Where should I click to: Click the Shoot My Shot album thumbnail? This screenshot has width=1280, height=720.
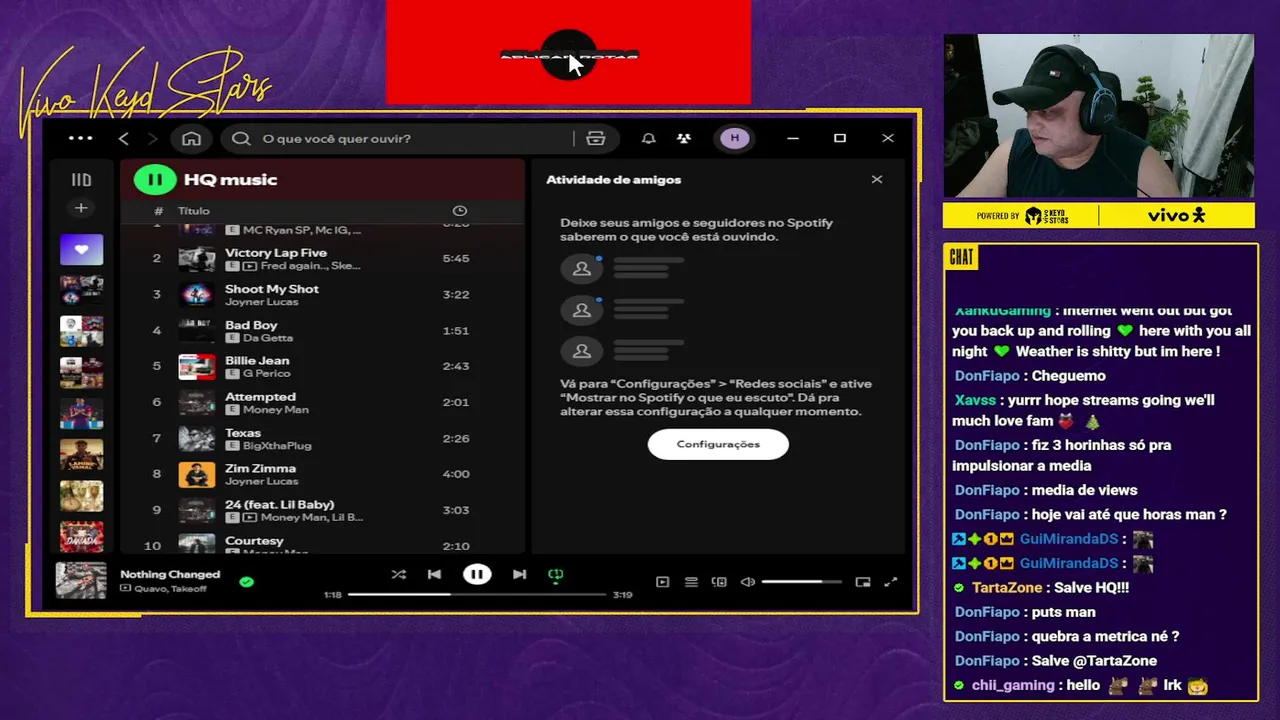coord(197,294)
